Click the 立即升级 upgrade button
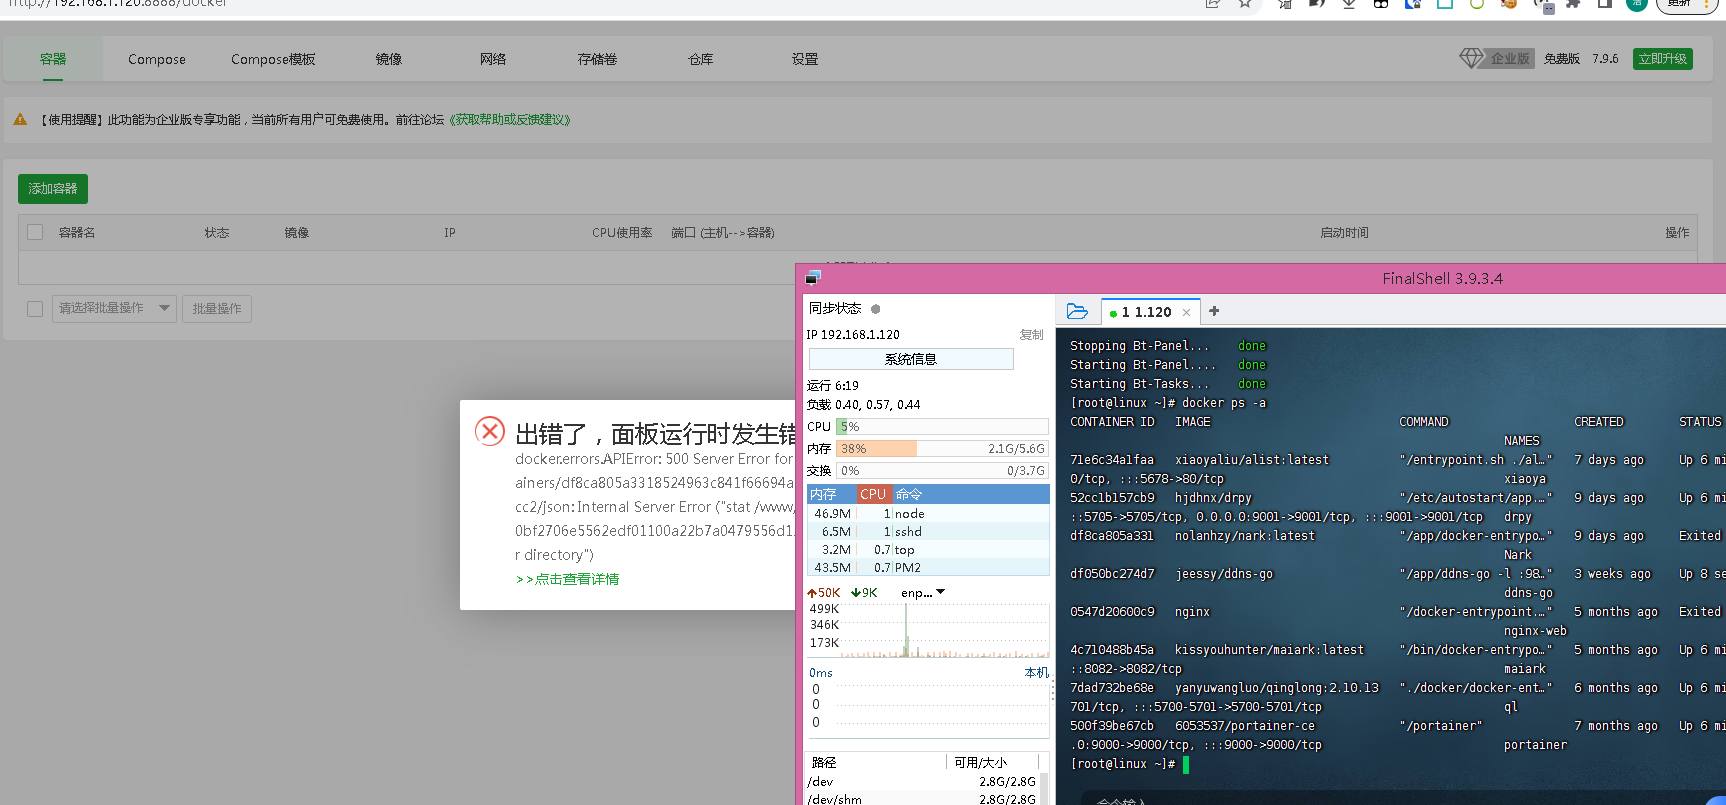 pyautogui.click(x=1663, y=59)
